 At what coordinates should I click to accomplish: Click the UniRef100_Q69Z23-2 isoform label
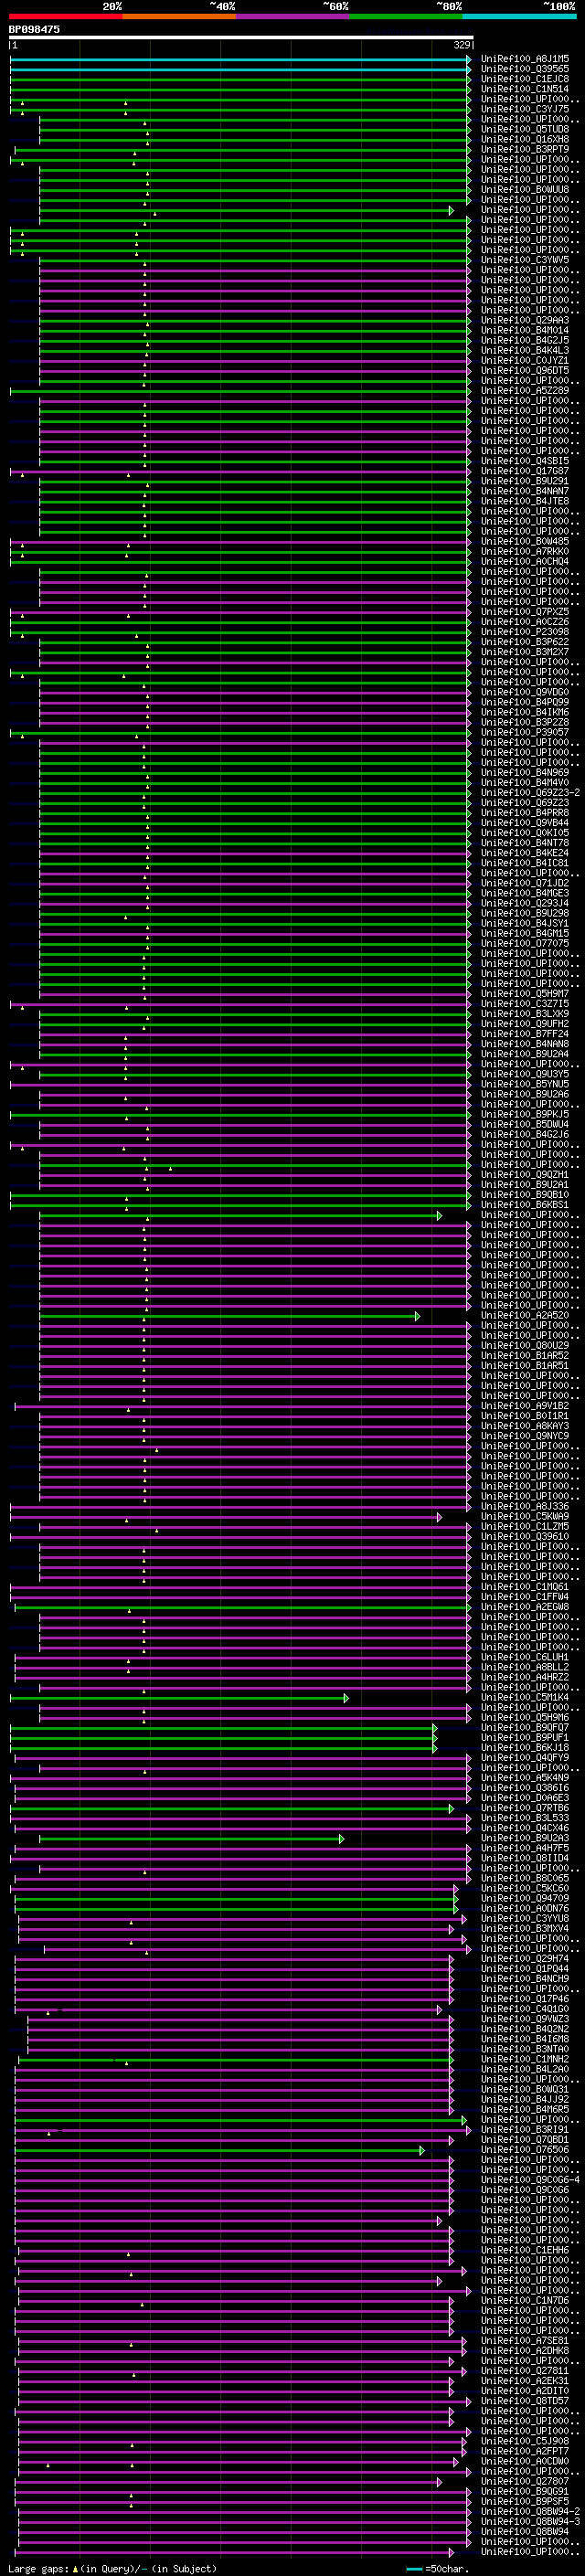531,793
